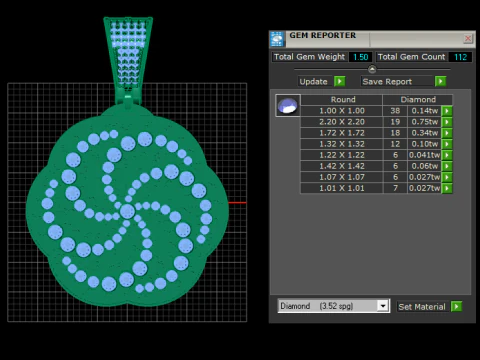Click the count cell showing 18
Image resolution: width=480 pixels, height=360 pixels.
[x=395, y=133]
